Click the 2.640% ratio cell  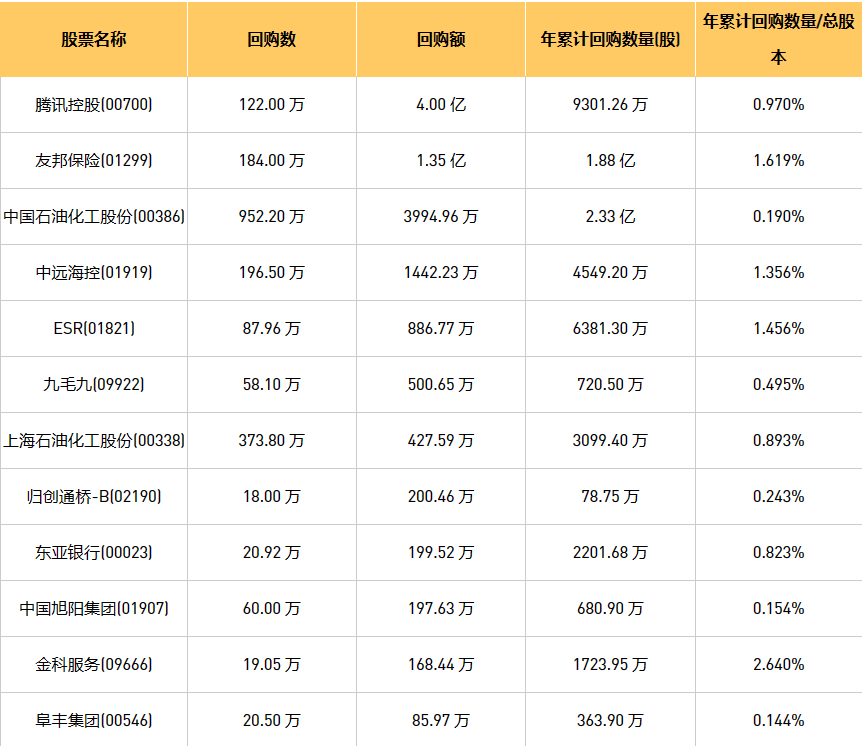[778, 665]
